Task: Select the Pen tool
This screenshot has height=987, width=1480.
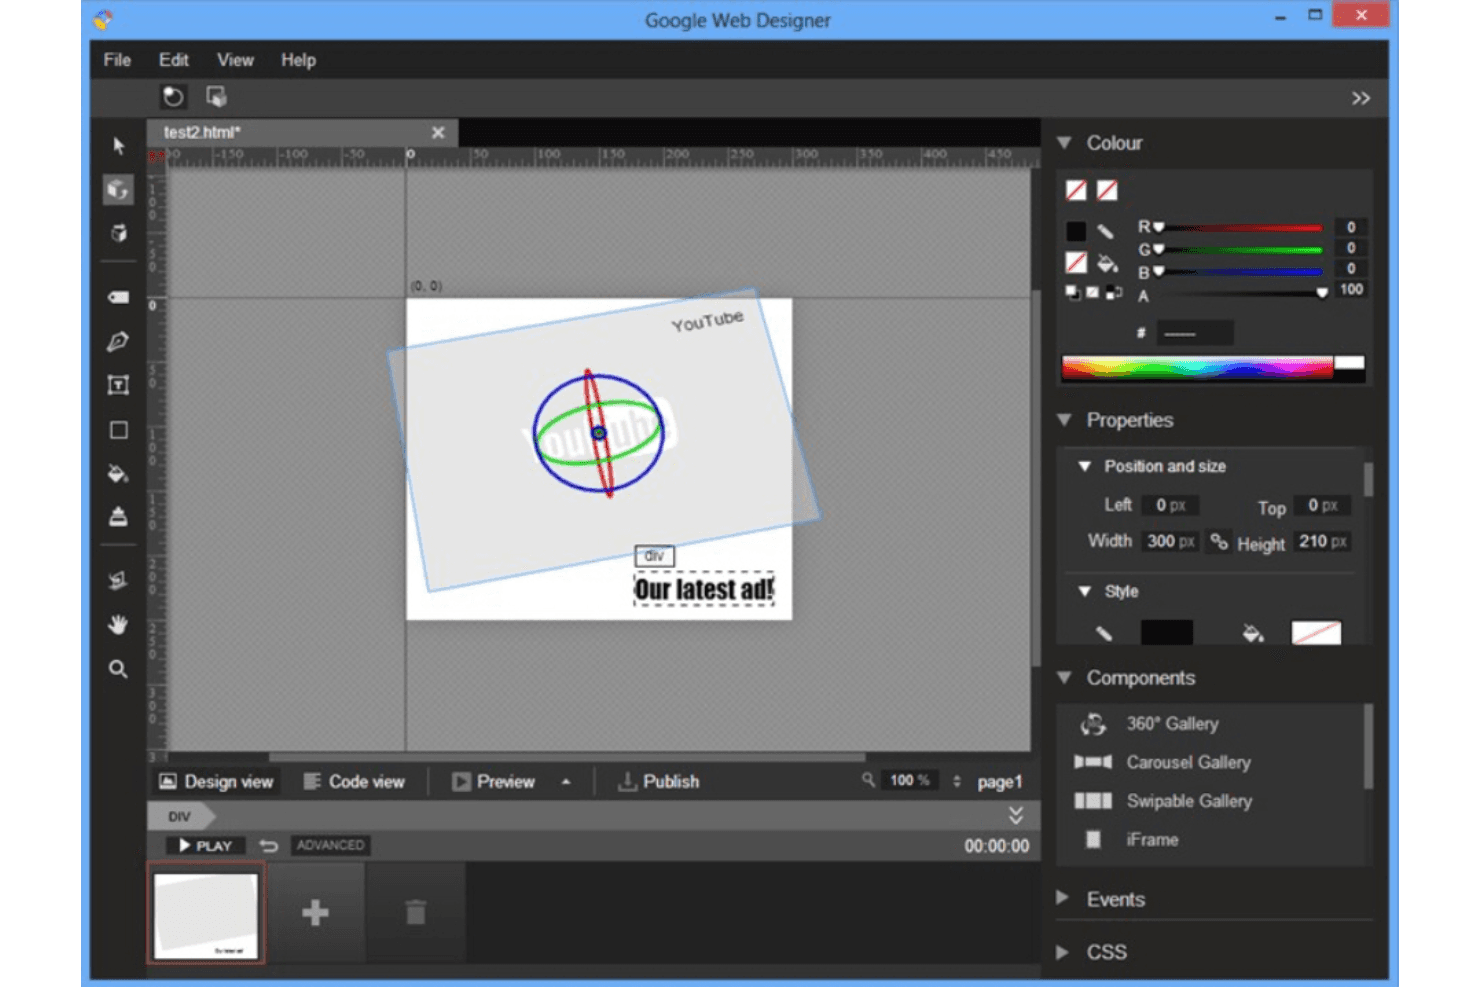Action: pyautogui.click(x=118, y=342)
